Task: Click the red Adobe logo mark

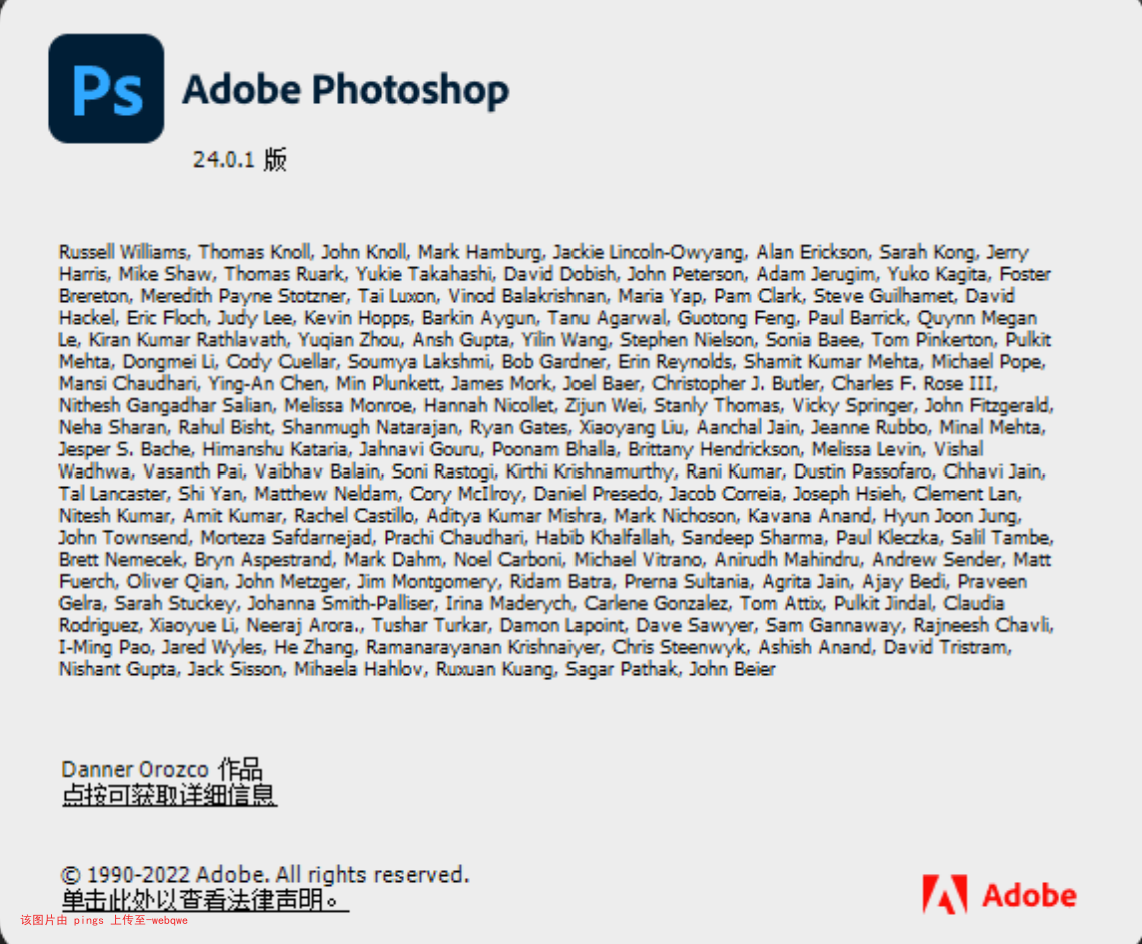Action: (x=945, y=894)
